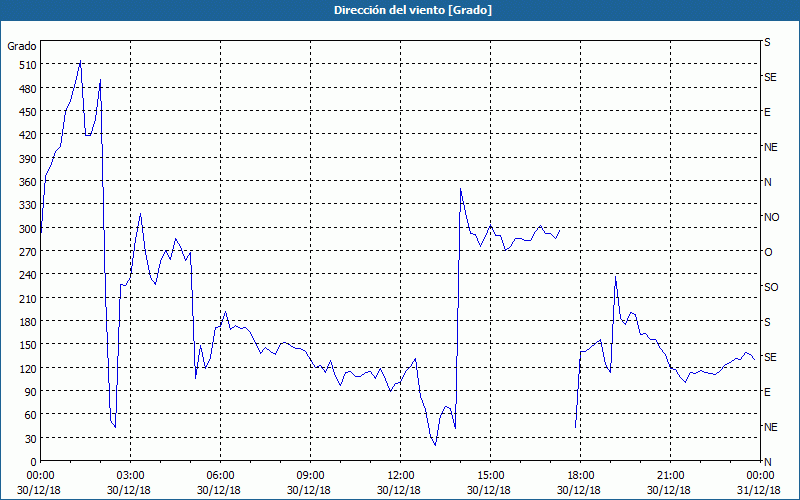Viewport: 800px width, 500px height.
Task: Click the 18:00 x-axis time label
Action: (580, 476)
